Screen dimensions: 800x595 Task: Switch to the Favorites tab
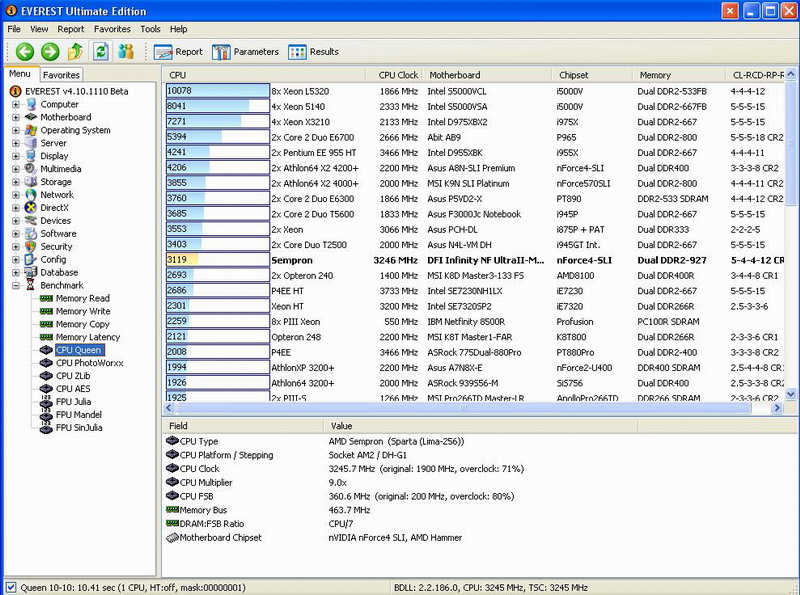click(61, 75)
